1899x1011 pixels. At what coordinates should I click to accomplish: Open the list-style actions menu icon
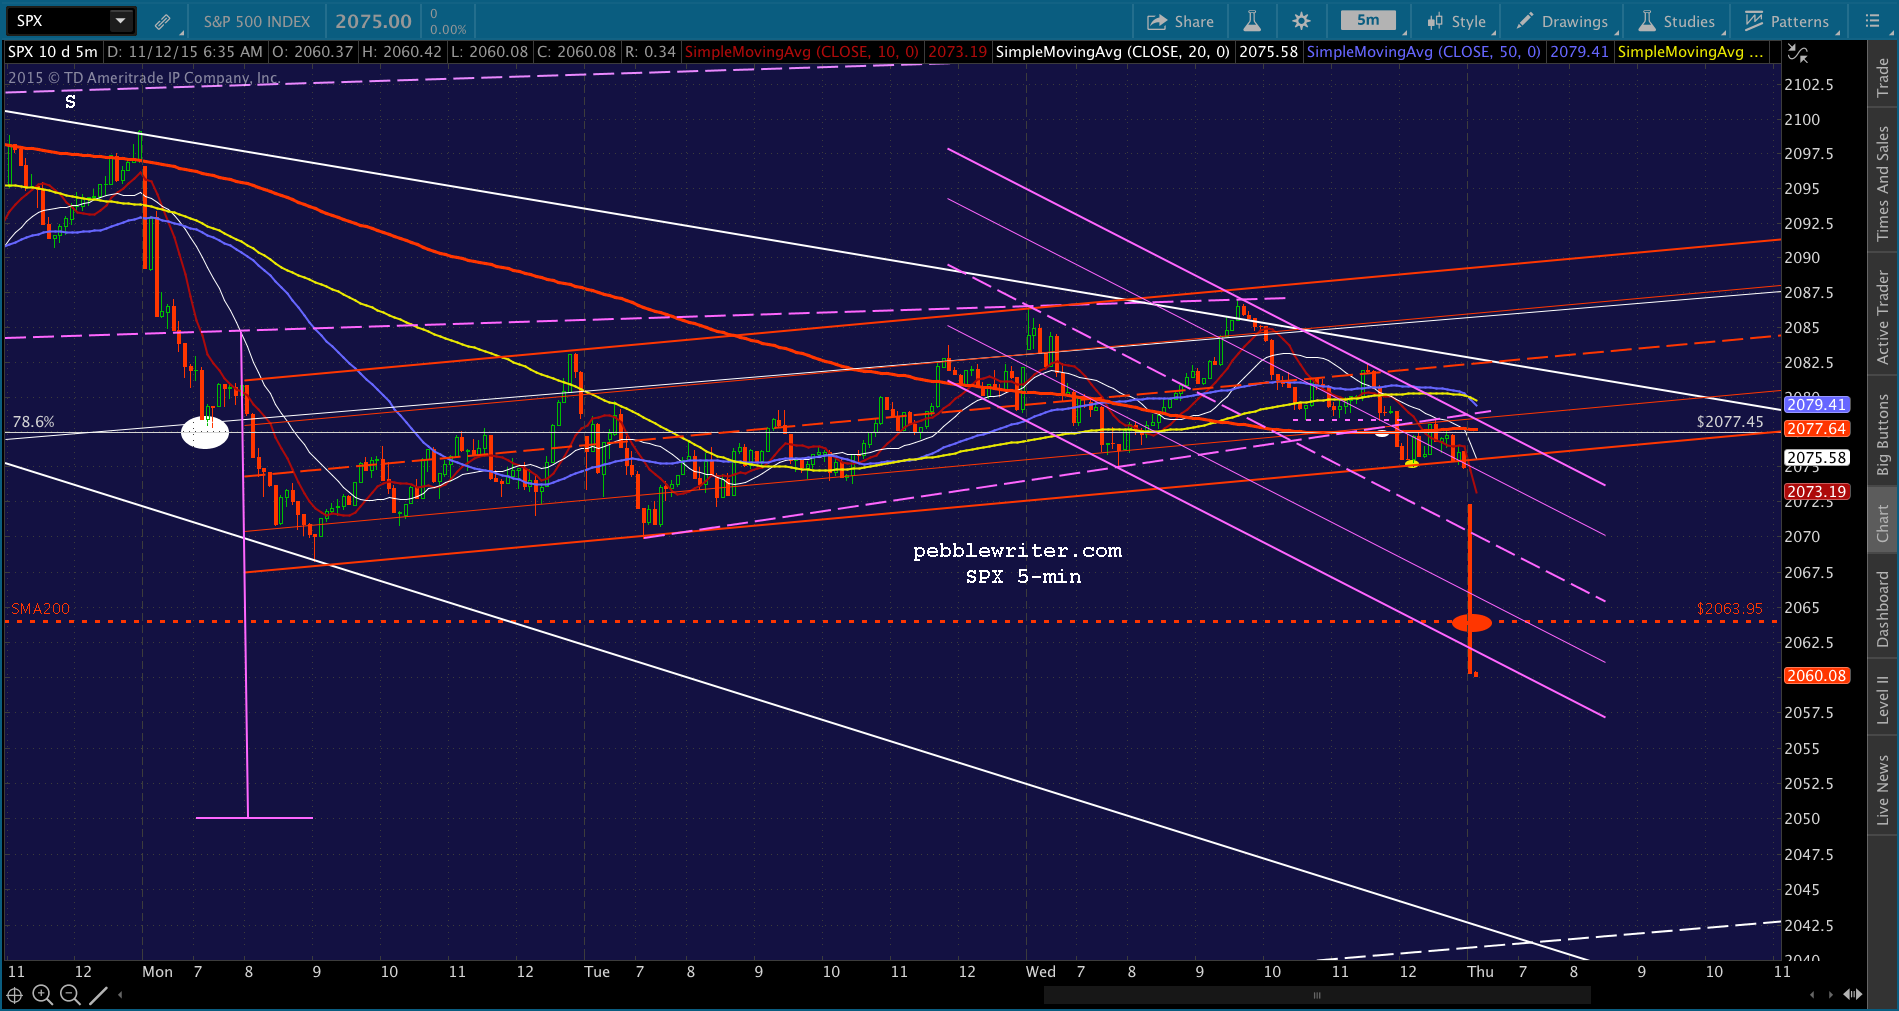1873,21
